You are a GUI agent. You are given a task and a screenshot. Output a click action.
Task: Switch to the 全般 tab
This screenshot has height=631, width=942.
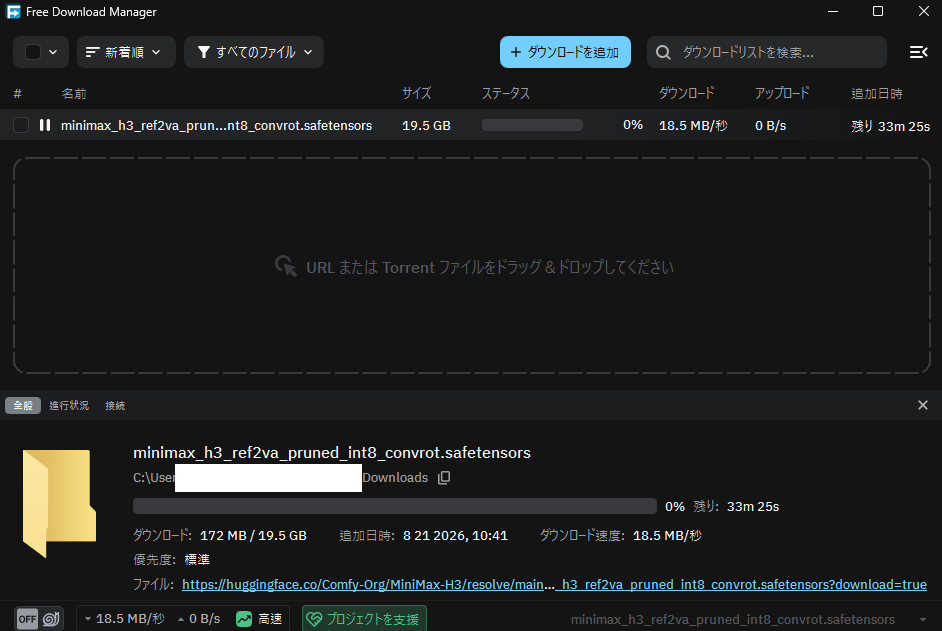click(23, 406)
